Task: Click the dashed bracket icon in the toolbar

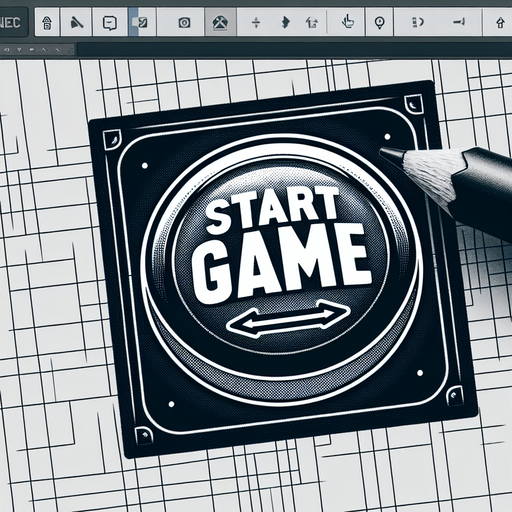Action: click(418, 23)
